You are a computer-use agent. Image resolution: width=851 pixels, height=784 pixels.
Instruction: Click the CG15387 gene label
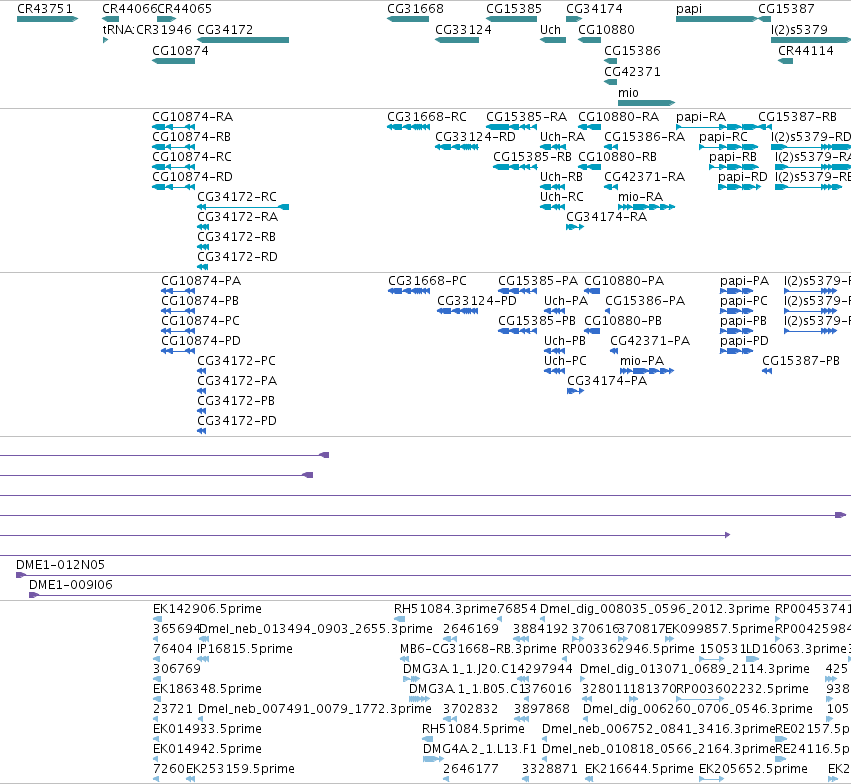[786, 9]
